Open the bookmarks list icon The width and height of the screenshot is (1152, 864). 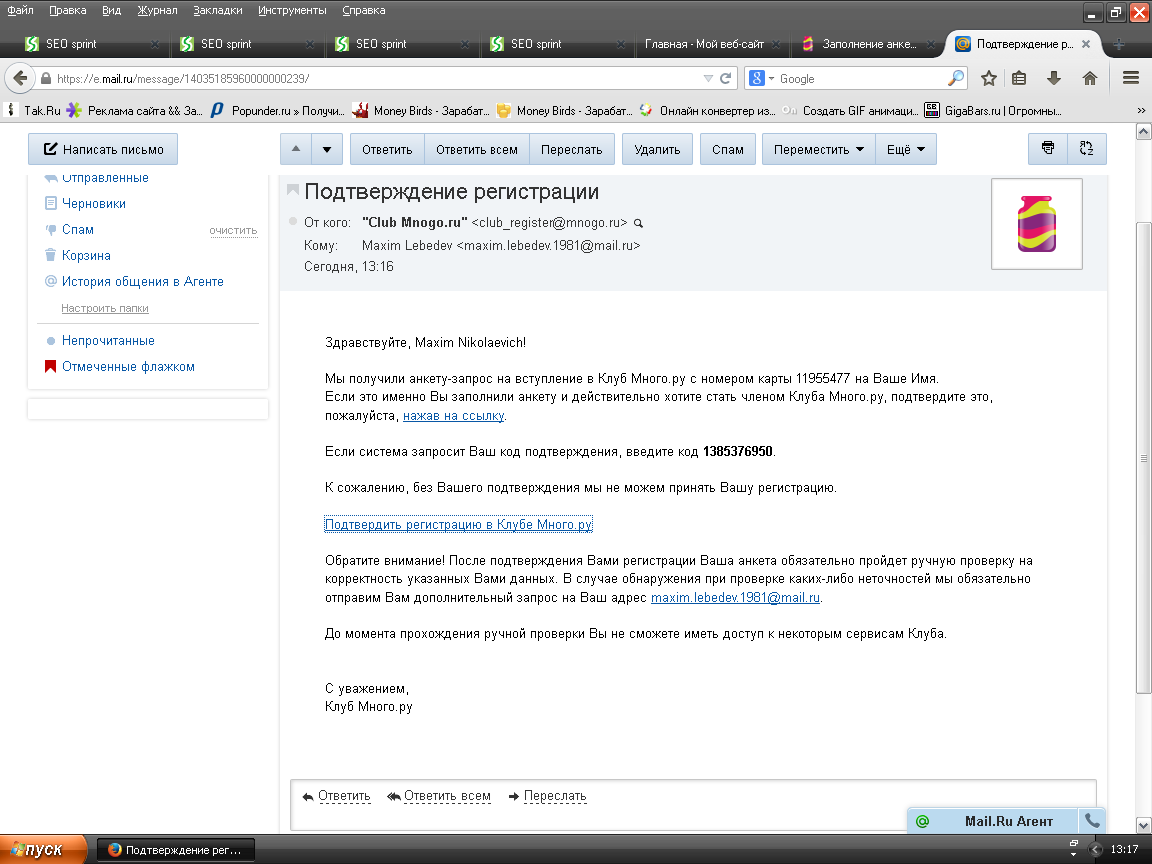(1019, 78)
